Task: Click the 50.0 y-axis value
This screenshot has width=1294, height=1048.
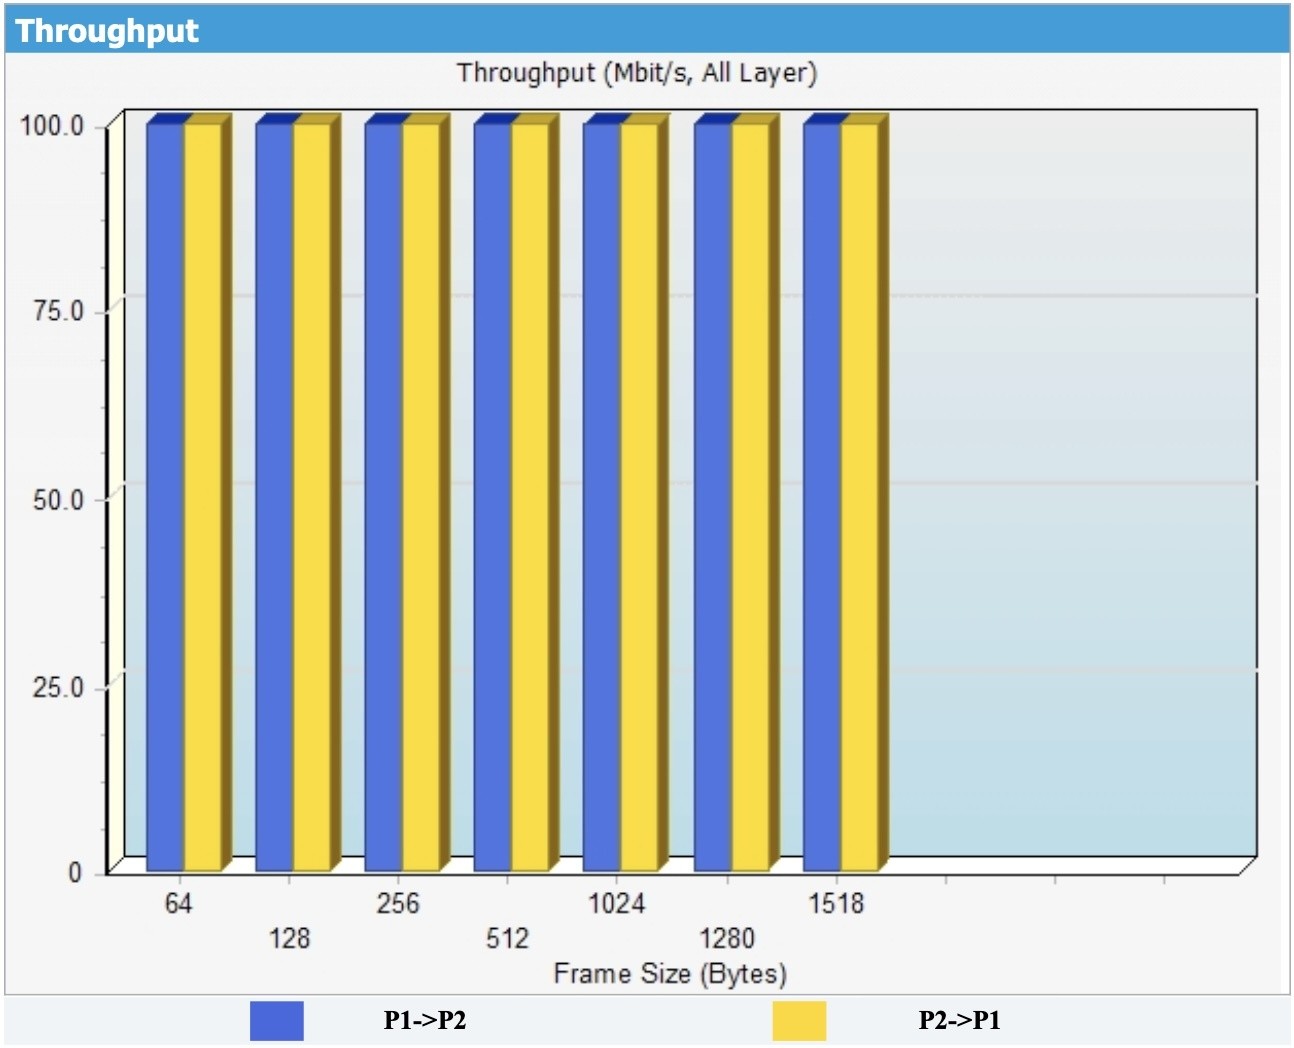Action: [x=58, y=499]
